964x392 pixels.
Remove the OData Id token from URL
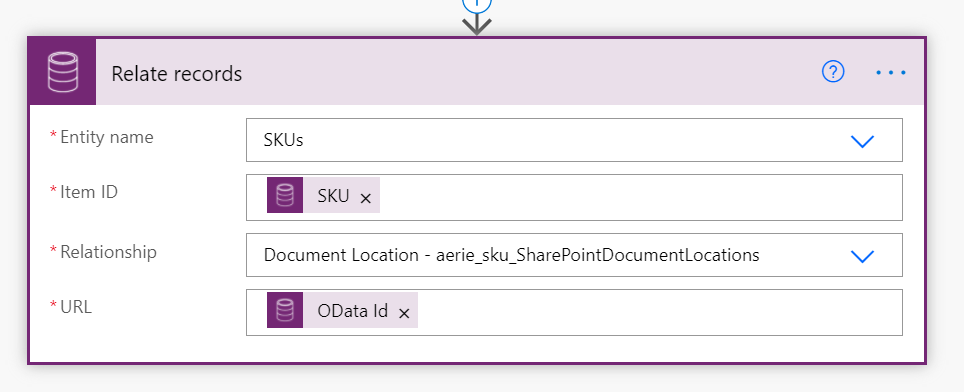[404, 313]
